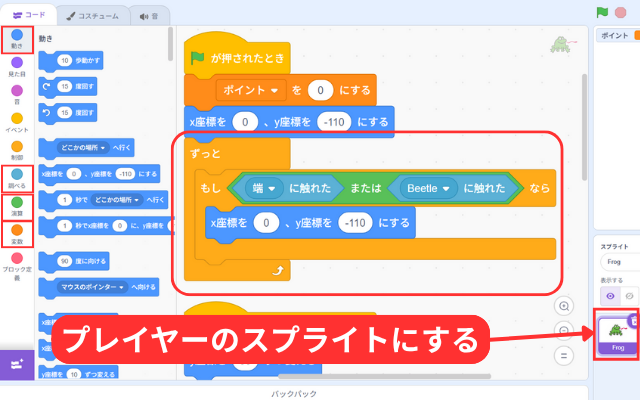Image resolution: width=640 pixels, height=400 pixels.
Task: Select the イベント events category circle
Action: (17, 118)
